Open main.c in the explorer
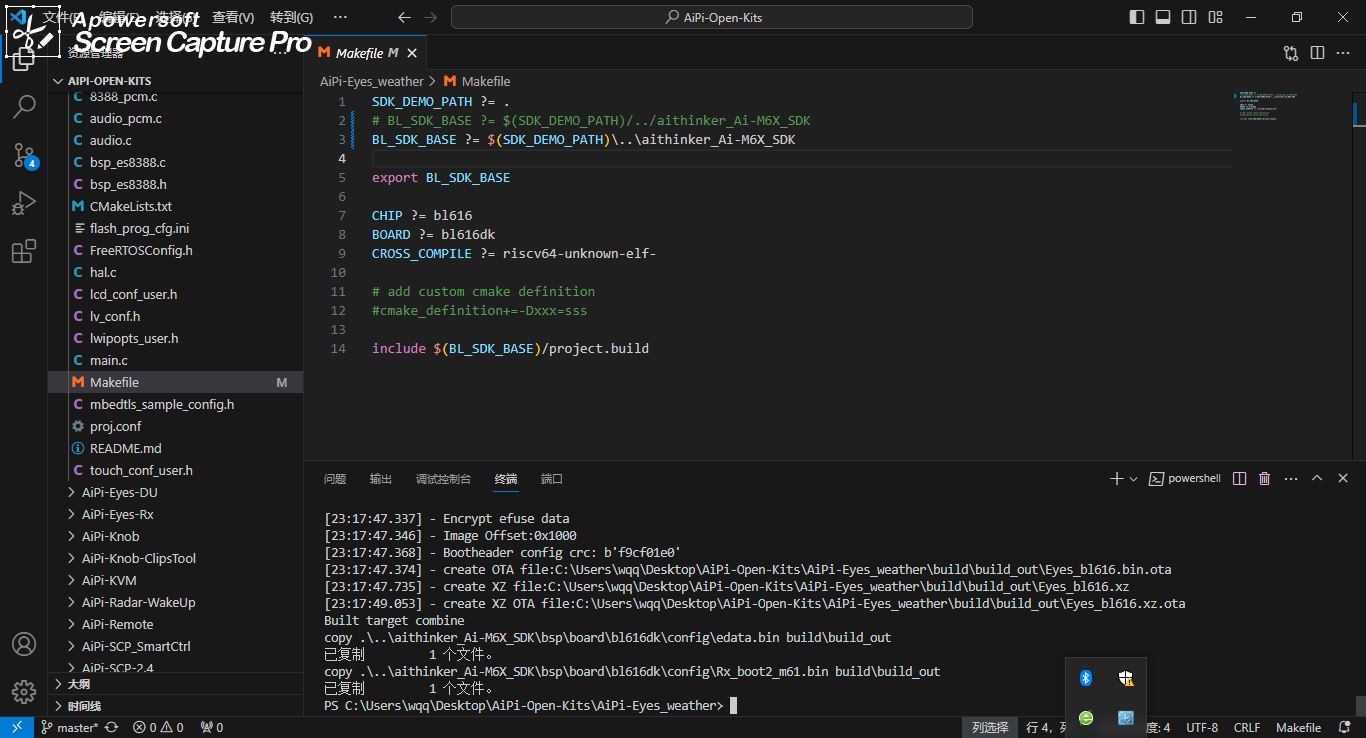Viewport: 1366px width, 738px height. (175, 360)
